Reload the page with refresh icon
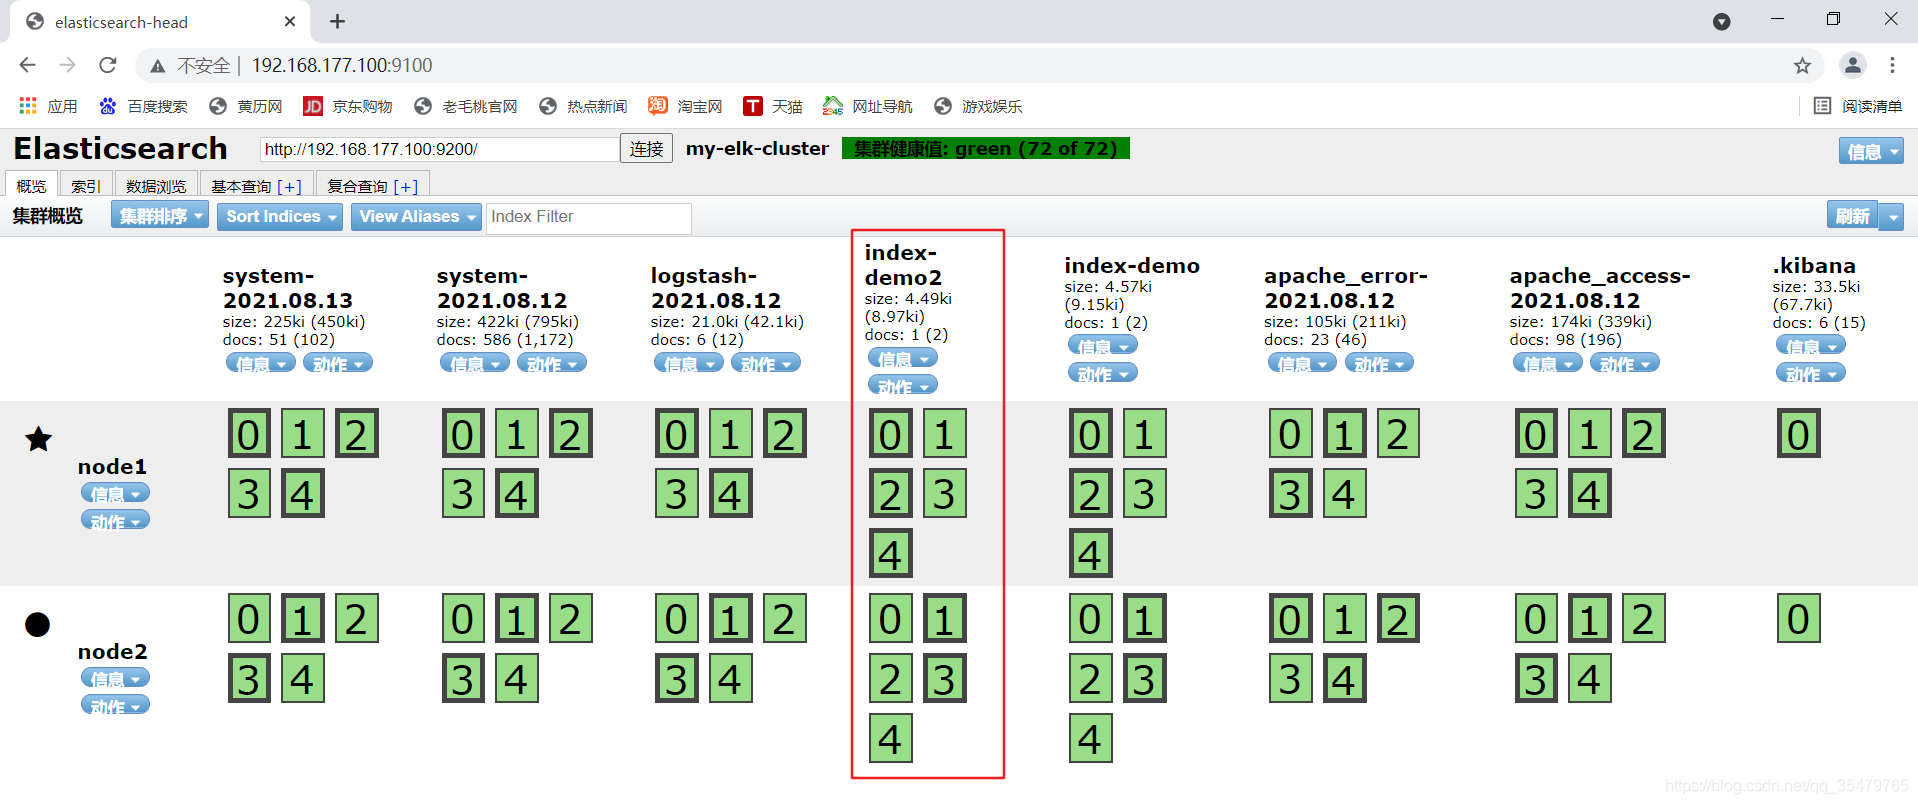The width and height of the screenshot is (1918, 804). [x=108, y=65]
